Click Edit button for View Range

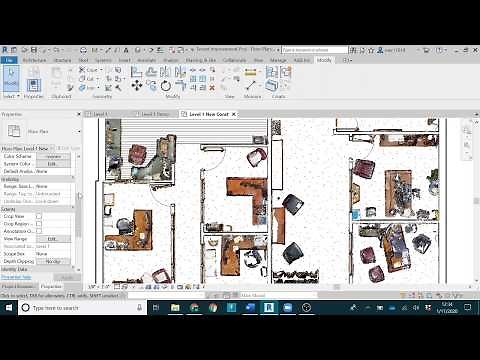click(x=53, y=239)
